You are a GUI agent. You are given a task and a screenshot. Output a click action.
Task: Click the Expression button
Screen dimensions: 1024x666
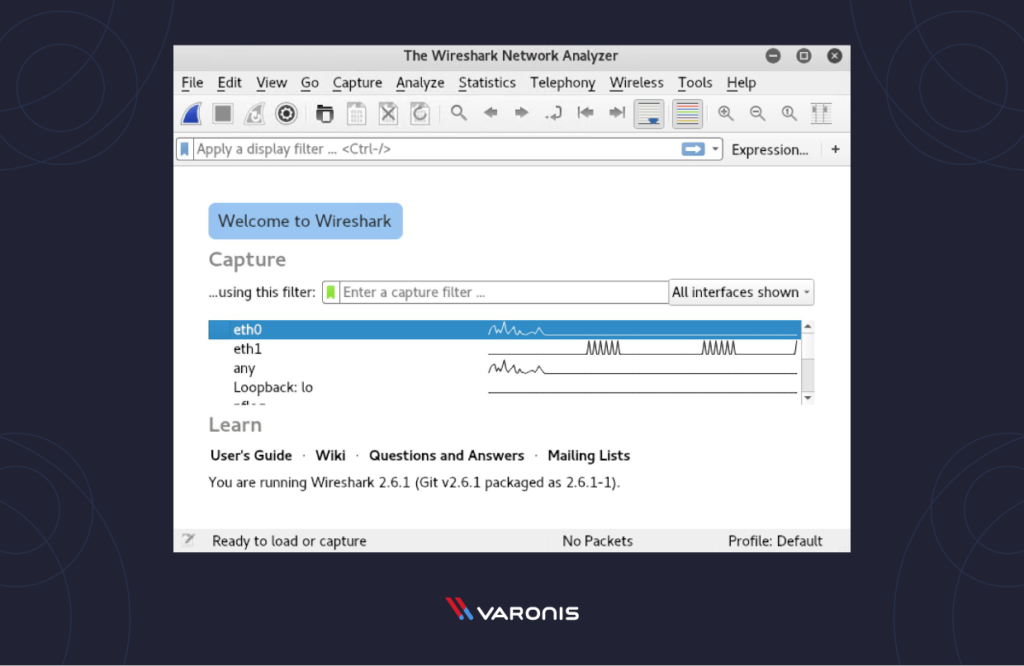[769, 149]
